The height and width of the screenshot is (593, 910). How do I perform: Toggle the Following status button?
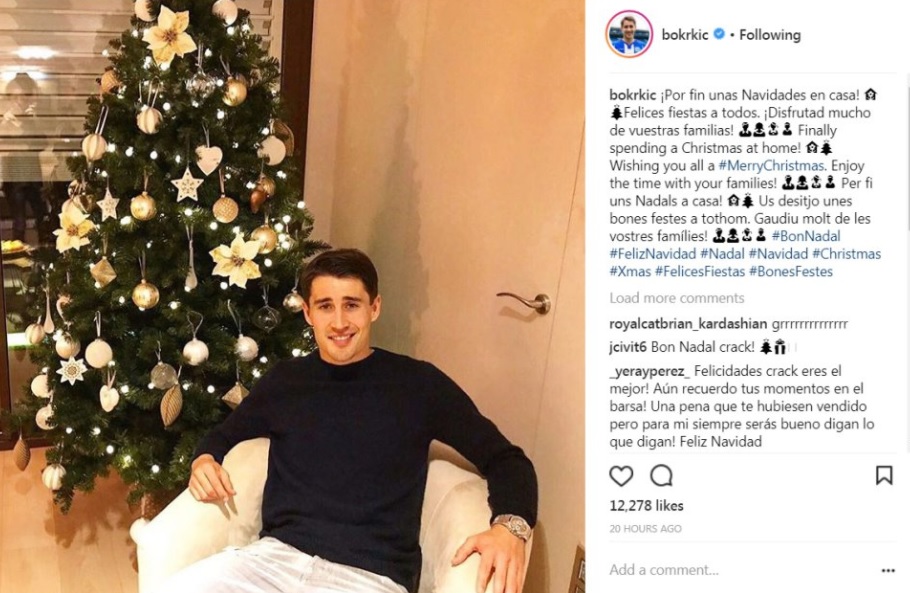pyautogui.click(x=770, y=35)
